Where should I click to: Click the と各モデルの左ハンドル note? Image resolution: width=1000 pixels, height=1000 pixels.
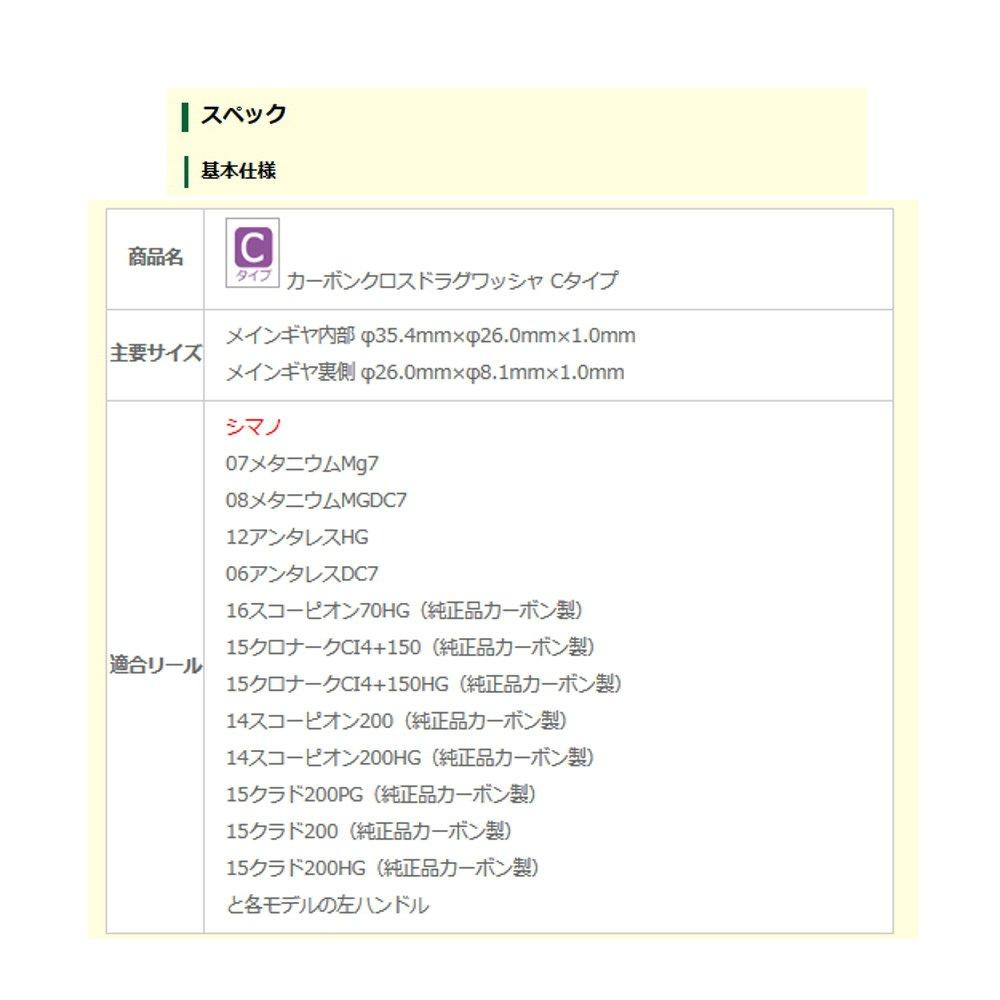click(327, 906)
